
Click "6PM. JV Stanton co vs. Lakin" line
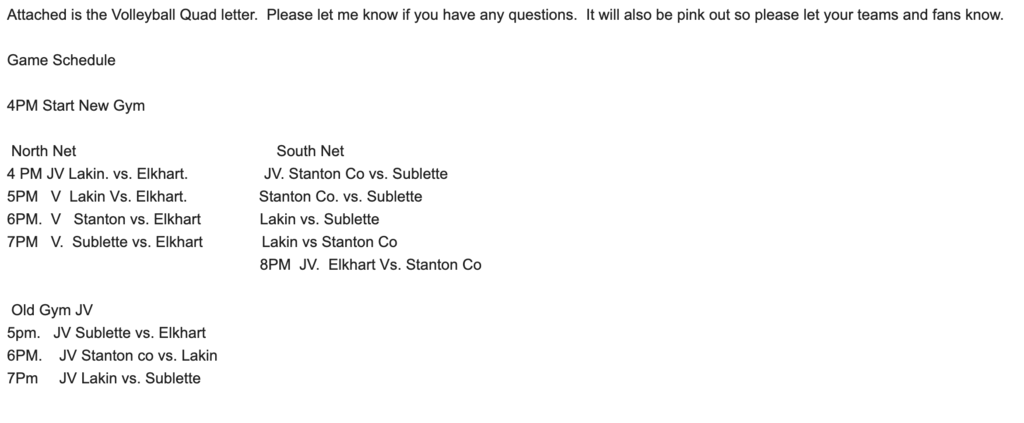coord(112,355)
